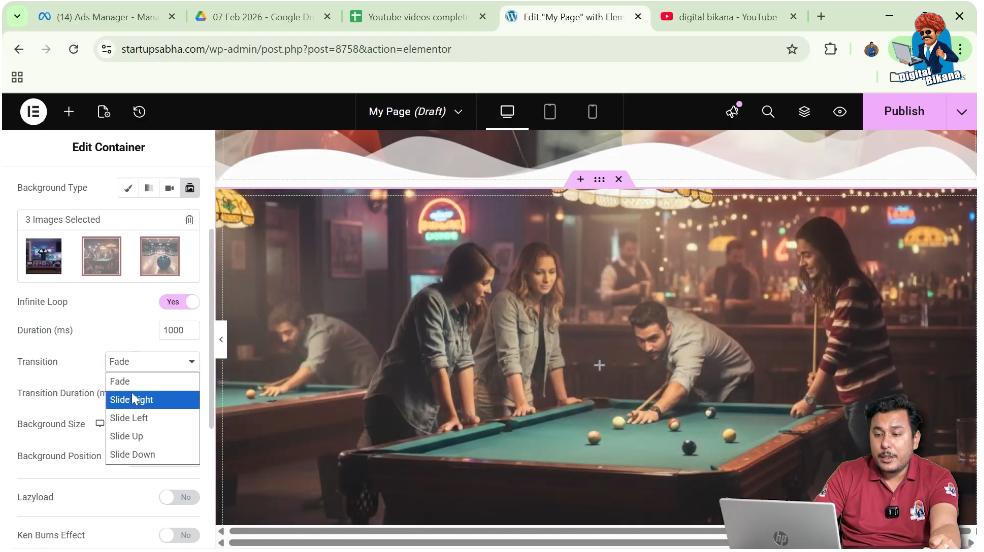Open the Elementor finder search icon
The width and height of the screenshot is (984, 552).
click(x=768, y=112)
